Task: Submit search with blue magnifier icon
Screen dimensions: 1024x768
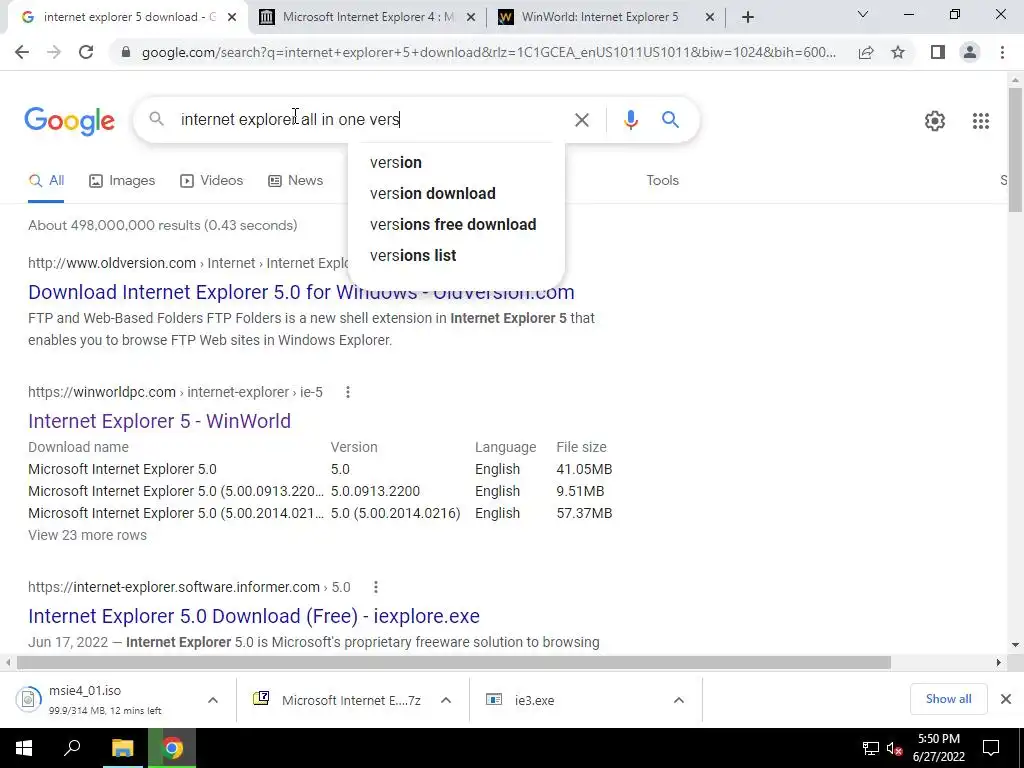Action: (x=670, y=120)
